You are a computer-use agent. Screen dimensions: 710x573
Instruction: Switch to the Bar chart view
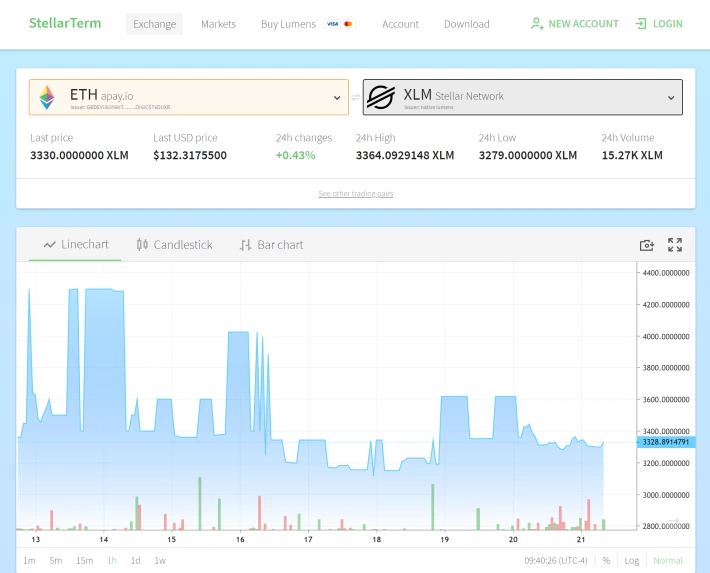click(271, 245)
